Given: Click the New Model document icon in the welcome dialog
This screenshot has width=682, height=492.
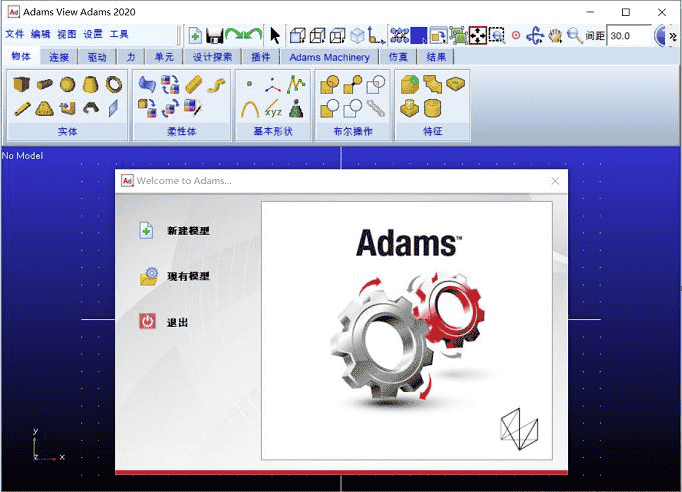Looking at the screenshot, I should click(x=147, y=231).
